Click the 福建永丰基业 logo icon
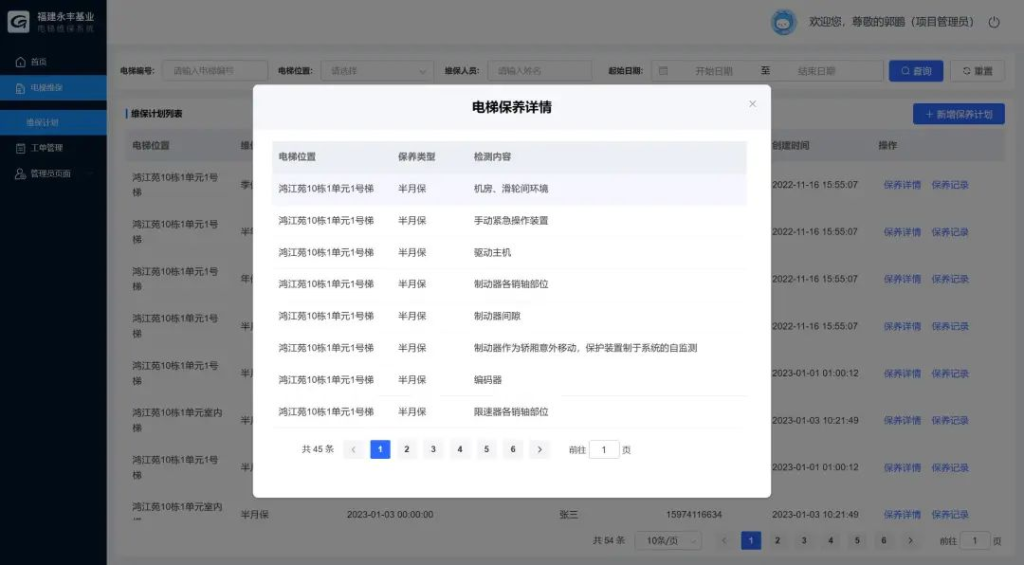 point(19,22)
